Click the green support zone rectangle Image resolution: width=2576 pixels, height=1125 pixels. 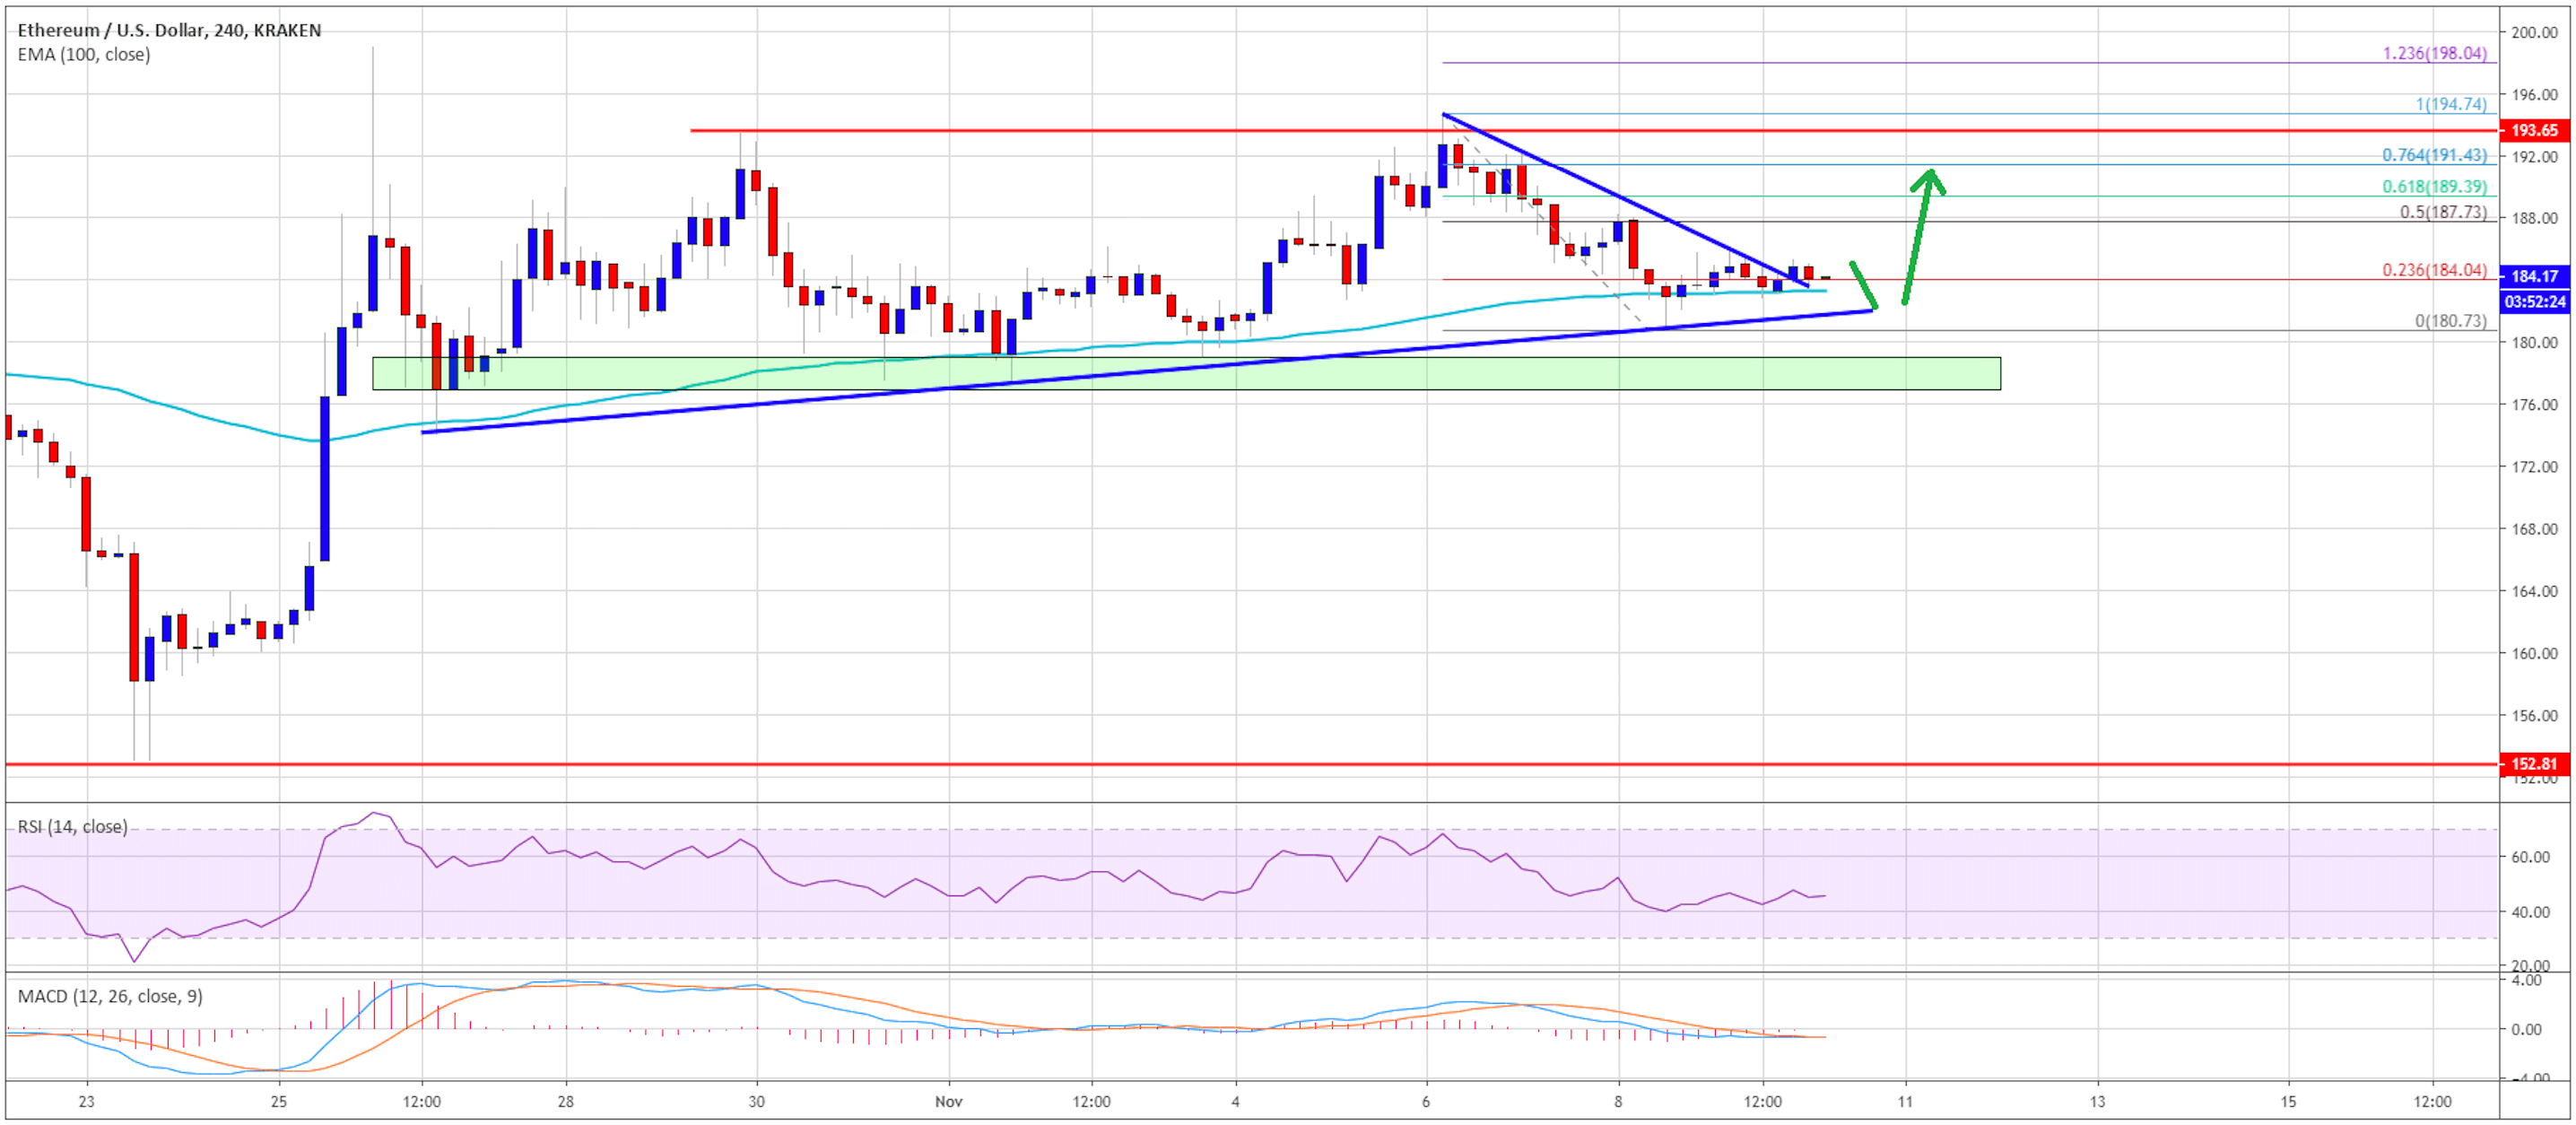tap(1186, 374)
